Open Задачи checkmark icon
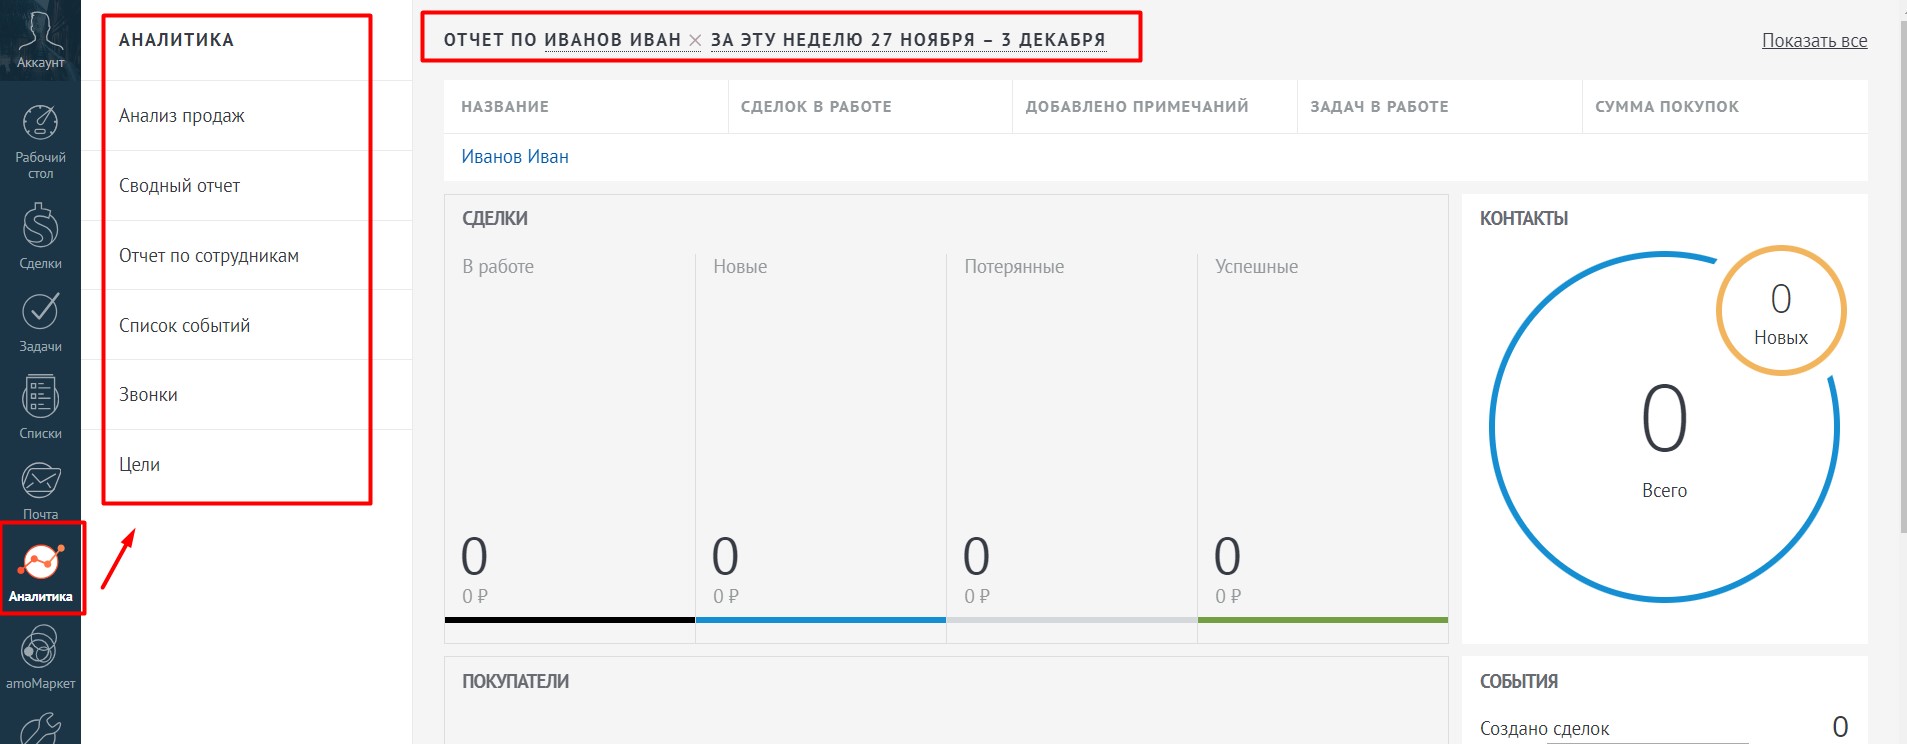Image resolution: width=1907 pixels, height=744 pixels. click(40, 322)
